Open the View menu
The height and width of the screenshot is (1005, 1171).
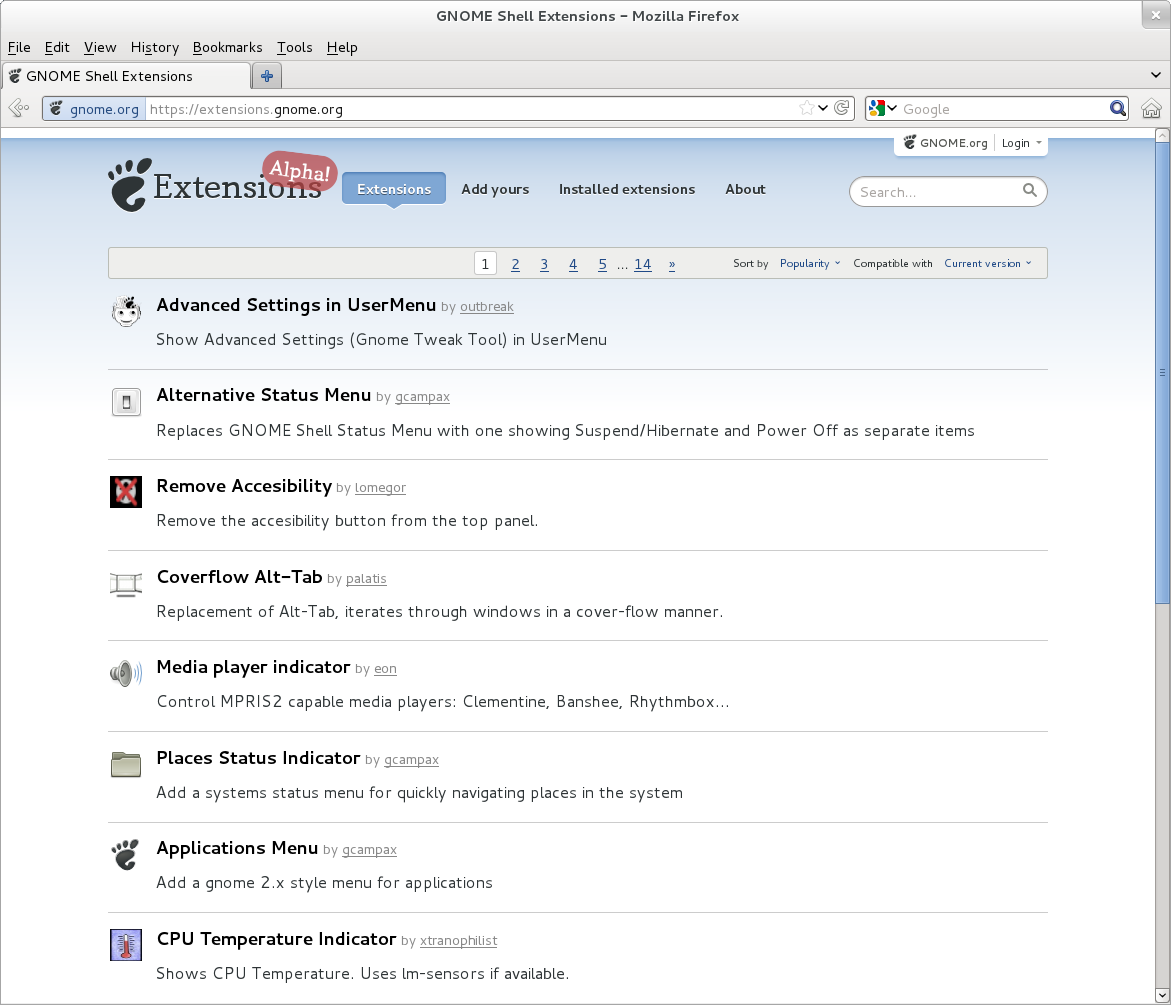coord(100,47)
